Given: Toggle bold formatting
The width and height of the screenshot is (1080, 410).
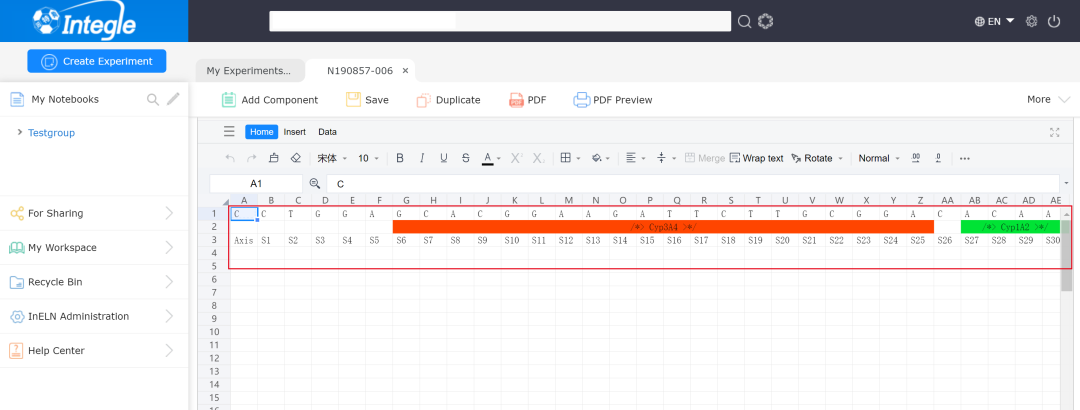Looking at the screenshot, I should point(400,158).
